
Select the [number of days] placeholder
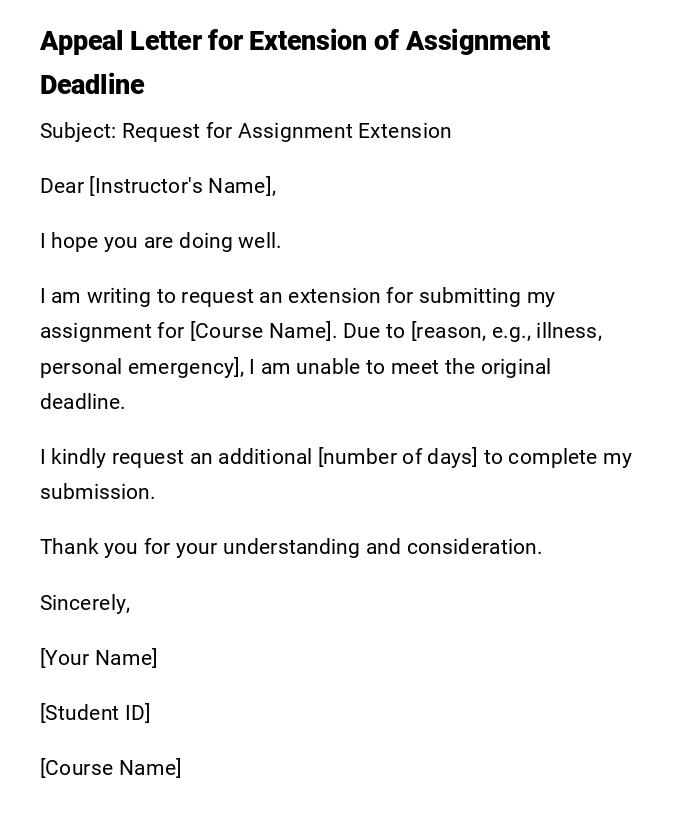pos(397,457)
